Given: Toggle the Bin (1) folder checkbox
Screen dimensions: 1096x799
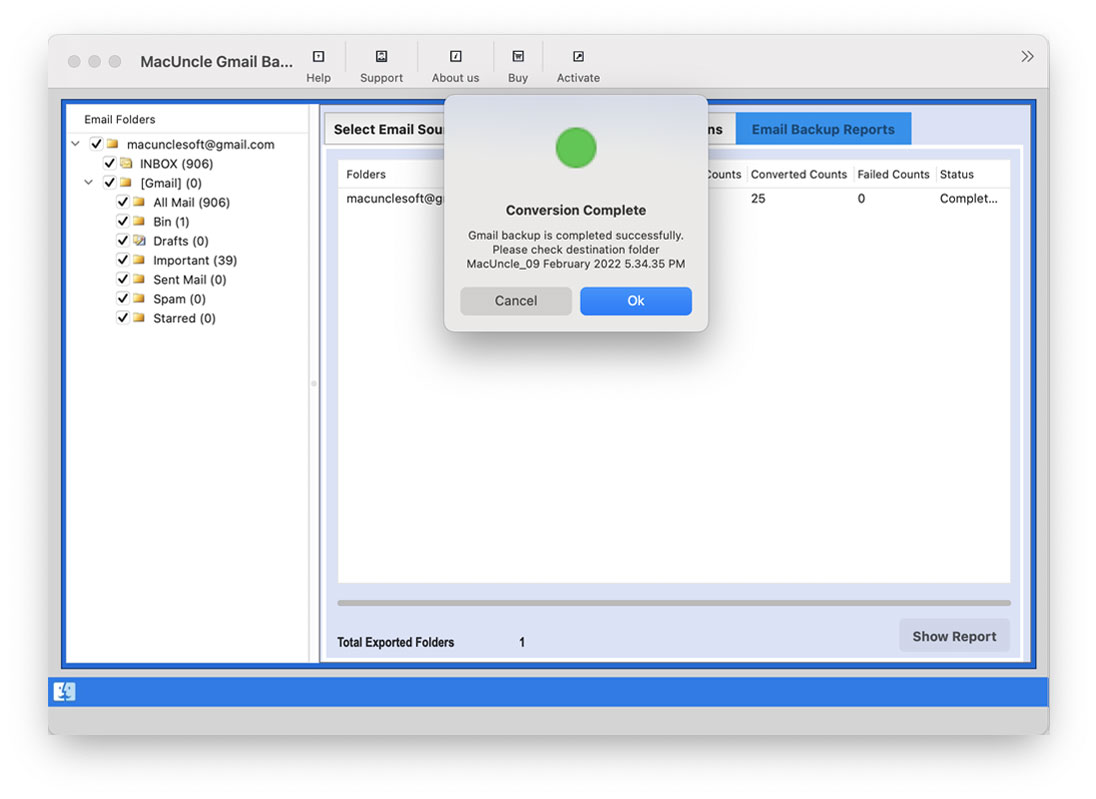Looking at the screenshot, I should 122,221.
